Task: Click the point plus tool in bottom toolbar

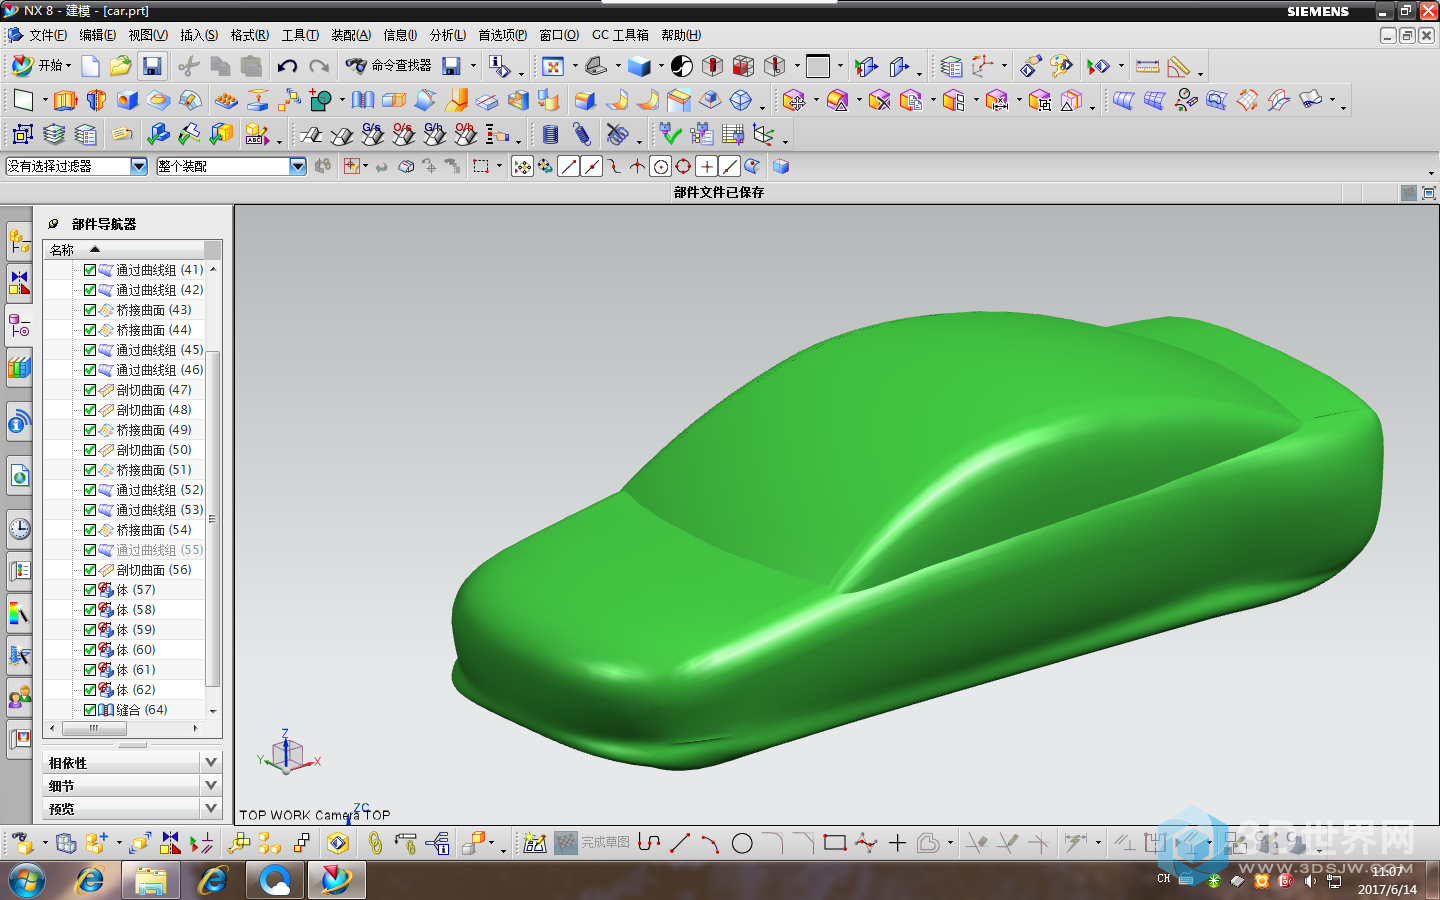Action: 897,843
